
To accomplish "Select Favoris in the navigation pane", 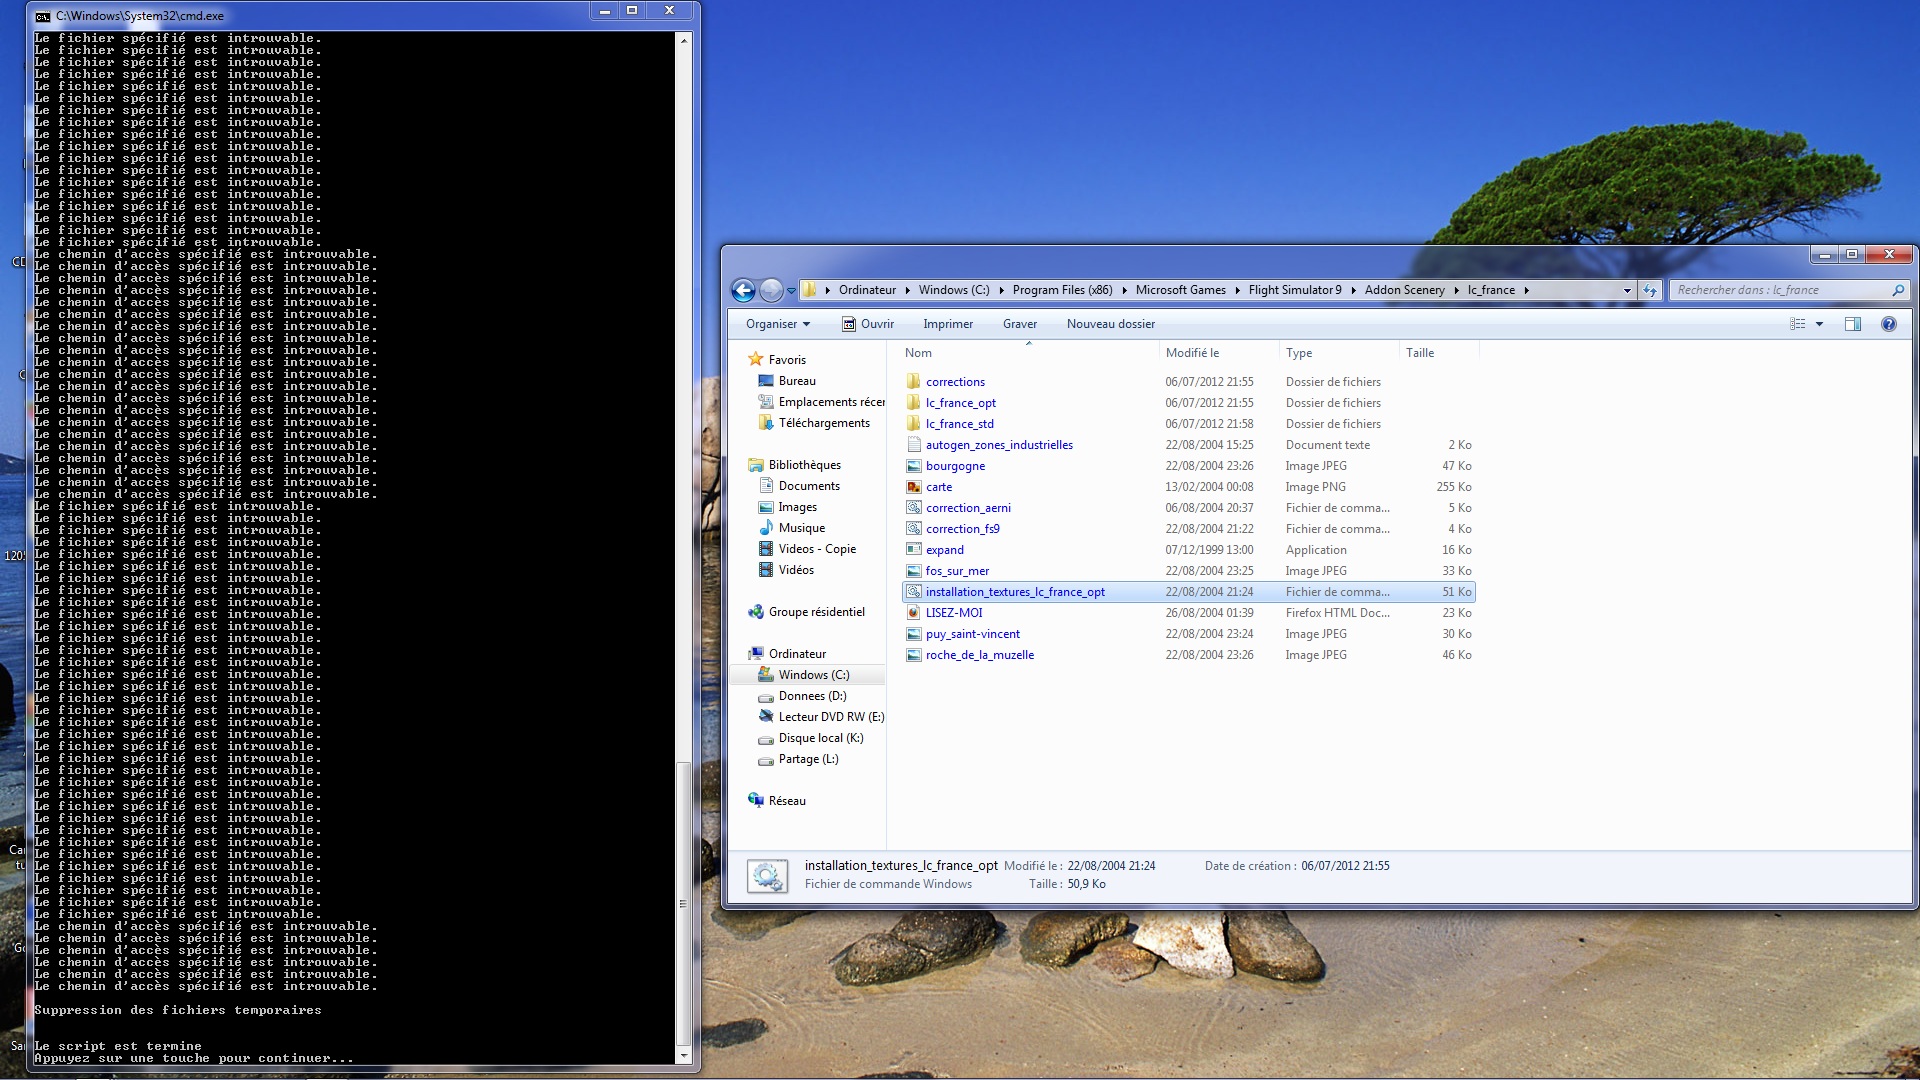I will [x=787, y=360].
